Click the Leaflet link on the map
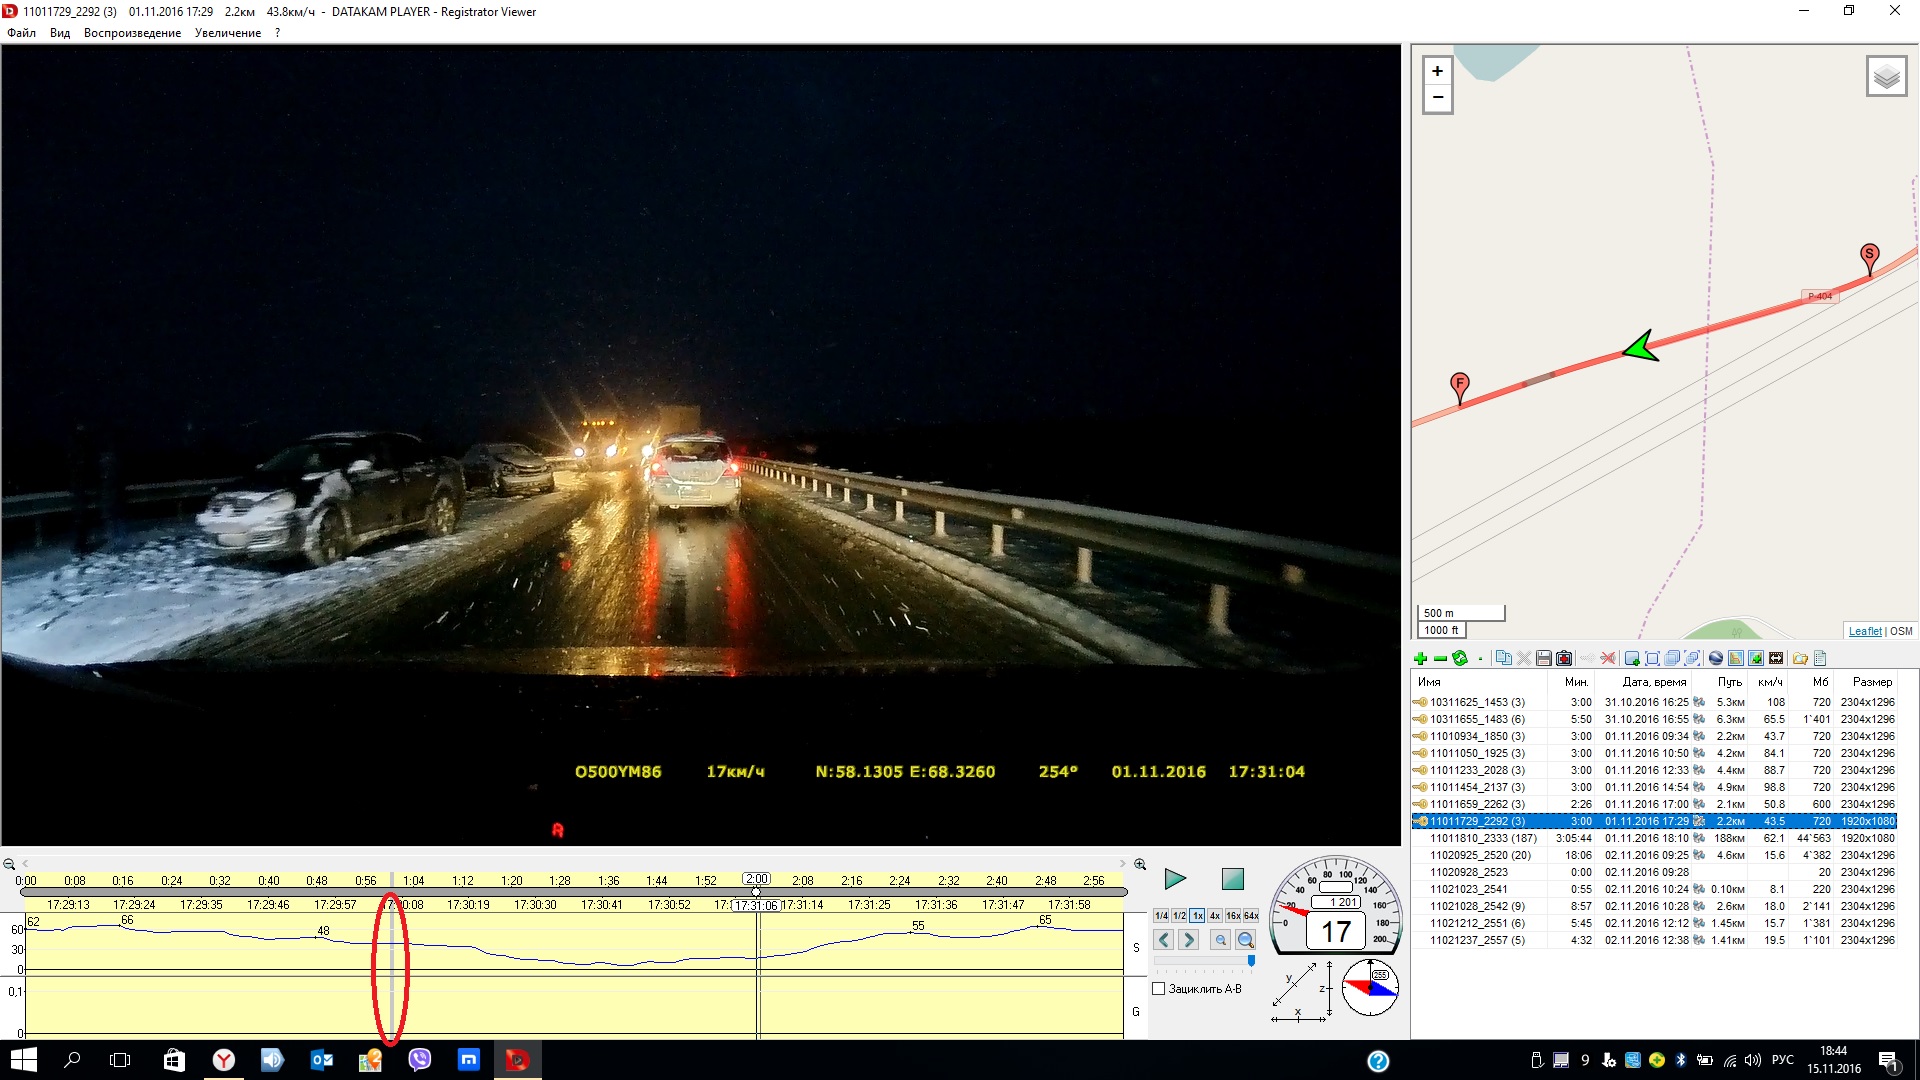 pos(1864,631)
